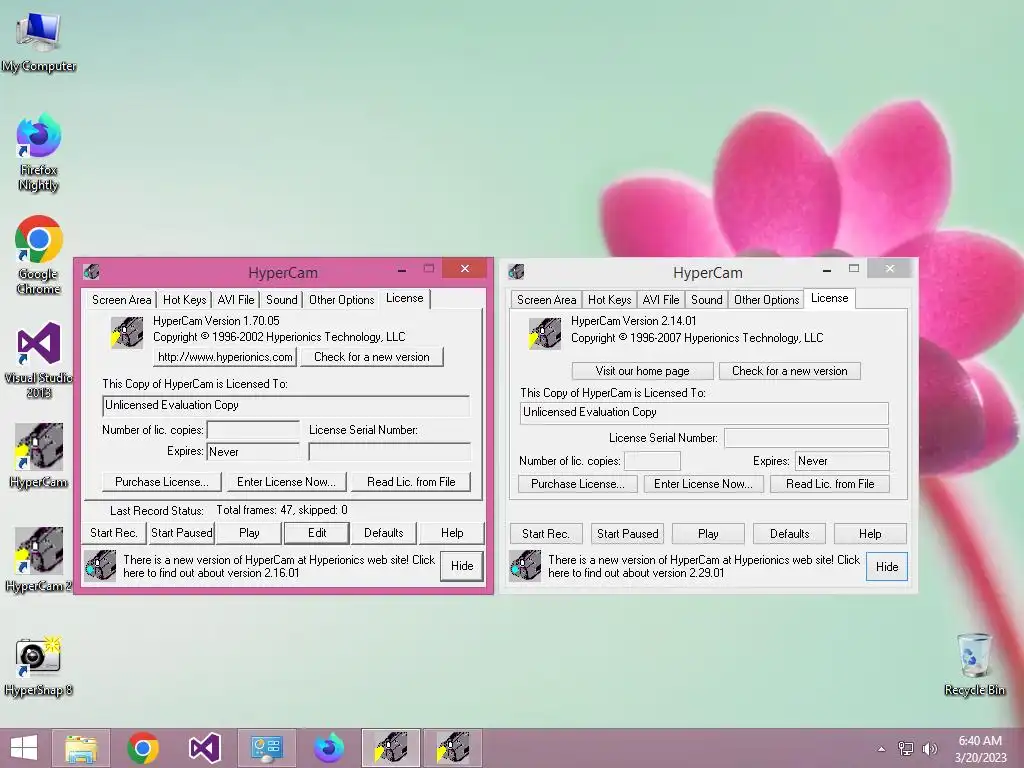Hide the version 2.29.01 update notice
Viewport: 1024px width, 768px height.
click(887, 567)
